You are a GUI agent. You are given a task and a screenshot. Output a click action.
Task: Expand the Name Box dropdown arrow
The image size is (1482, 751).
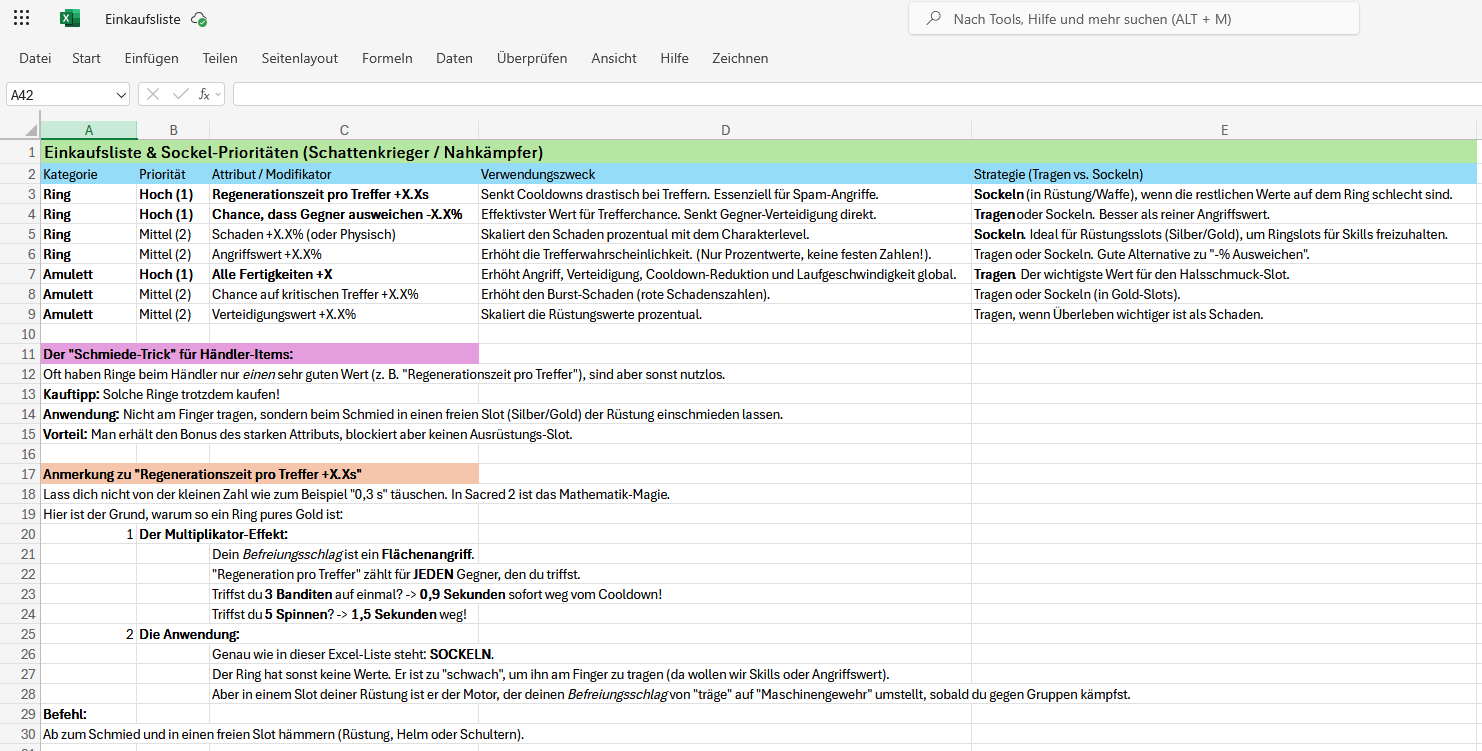coord(121,95)
